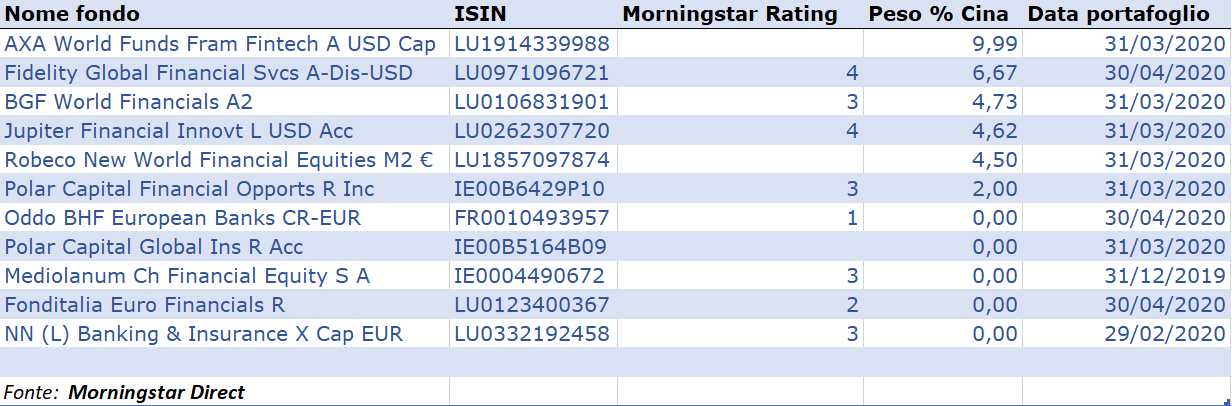Select the Peso % Cina column header
Screen dimensions: 1232x406
point(940,14)
